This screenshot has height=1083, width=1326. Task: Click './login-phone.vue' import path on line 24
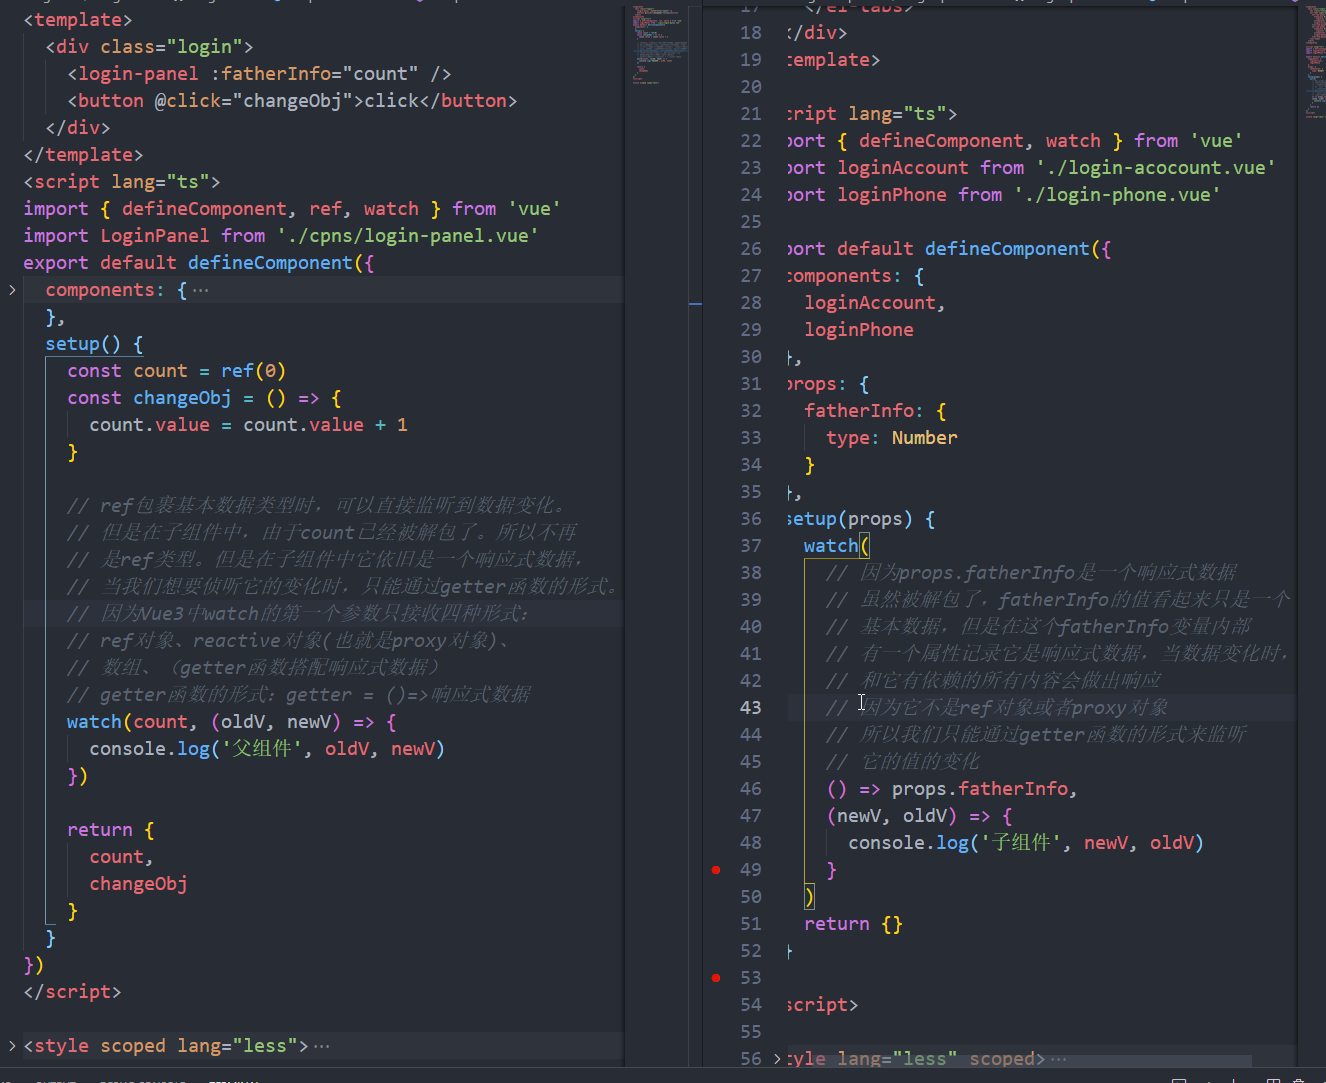[1117, 195]
